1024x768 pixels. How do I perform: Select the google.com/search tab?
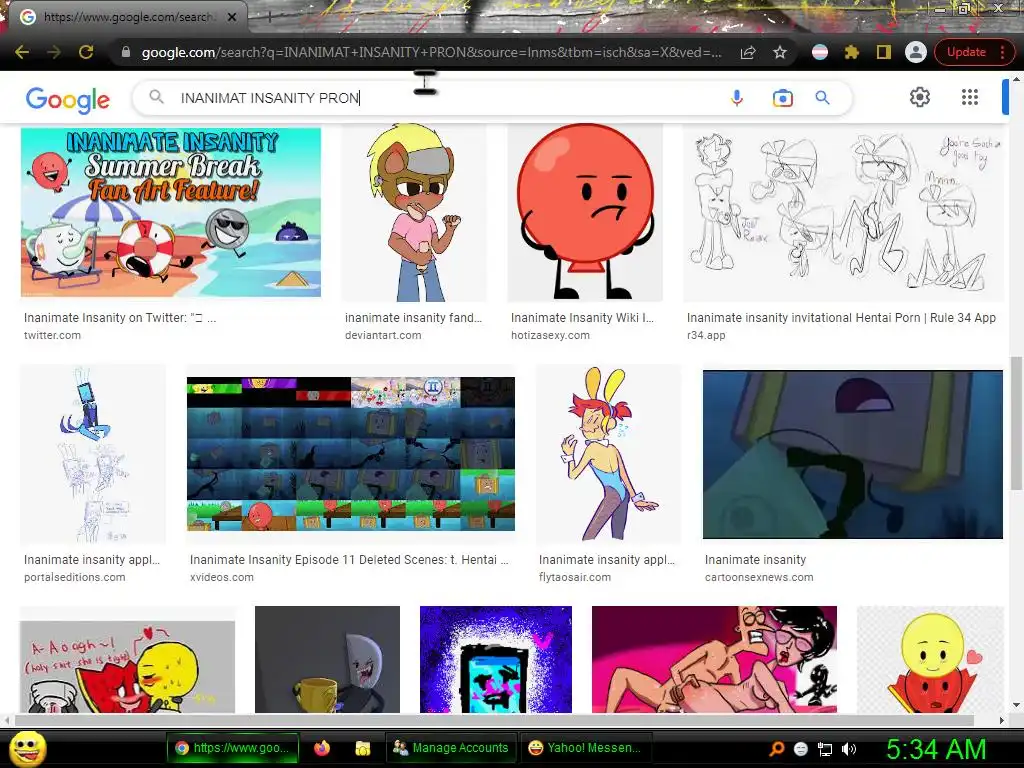tap(127, 17)
